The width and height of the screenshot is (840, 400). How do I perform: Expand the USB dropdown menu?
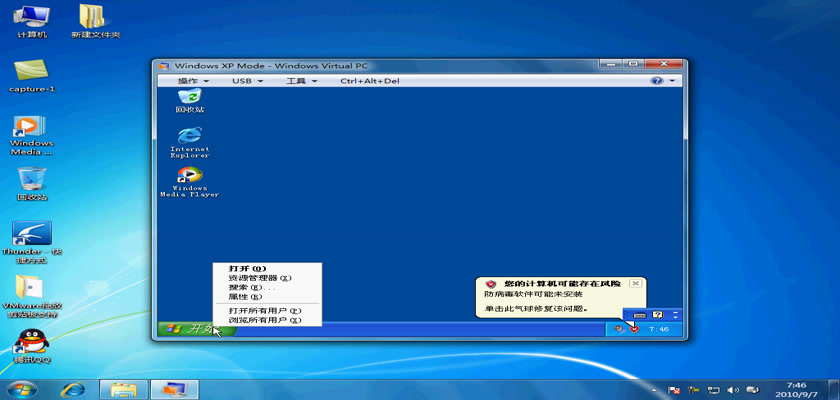246,81
